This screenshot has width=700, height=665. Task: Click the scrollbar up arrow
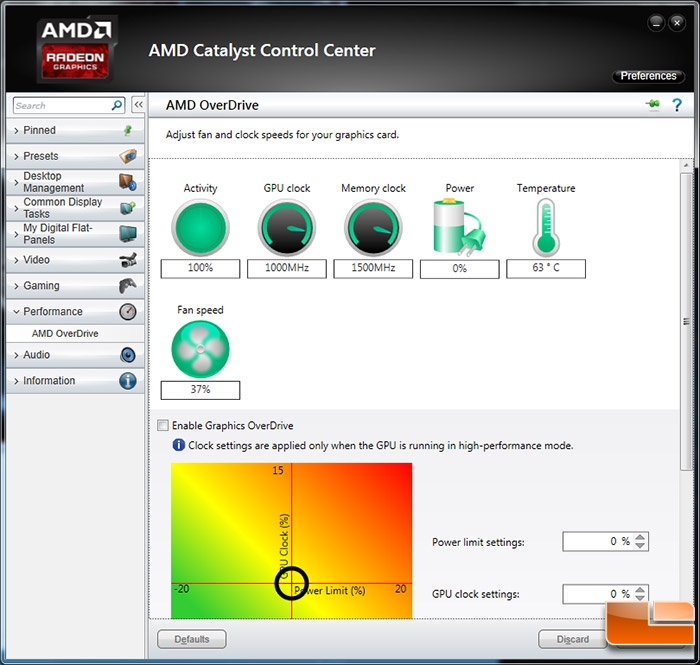pyautogui.click(x=686, y=166)
